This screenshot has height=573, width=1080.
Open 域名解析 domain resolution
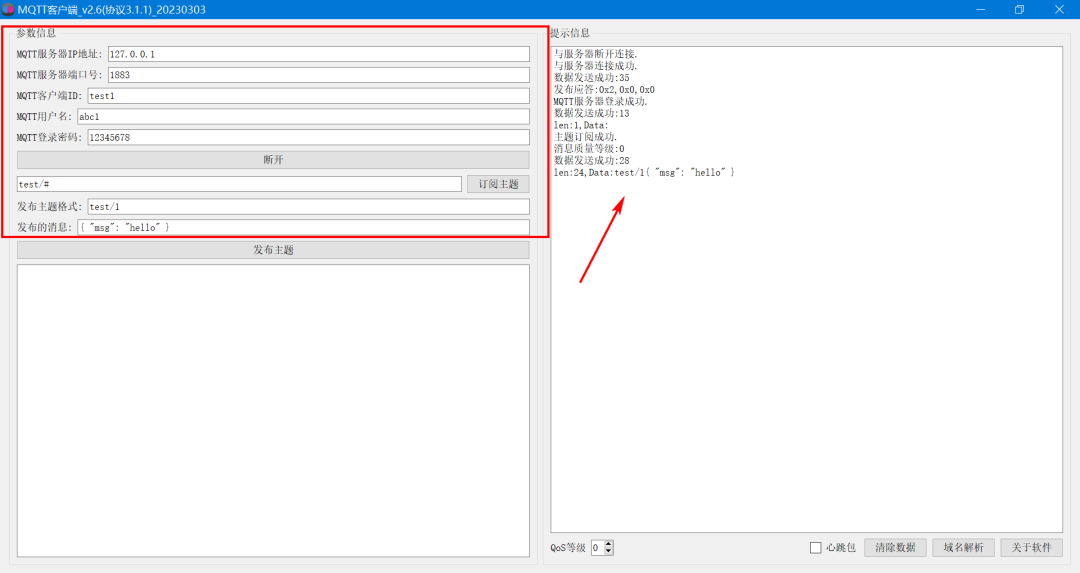(x=963, y=548)
